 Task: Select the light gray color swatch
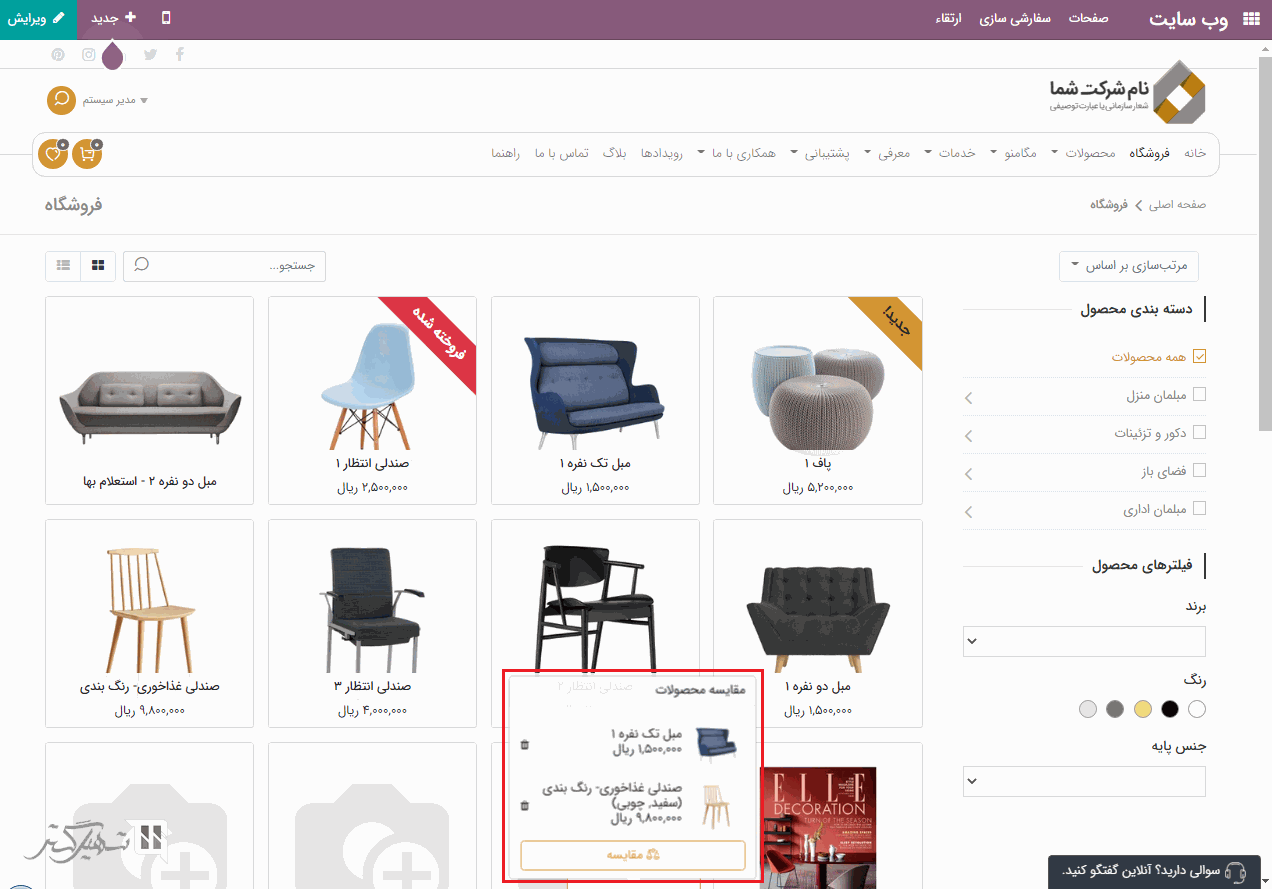(1089, 709)
